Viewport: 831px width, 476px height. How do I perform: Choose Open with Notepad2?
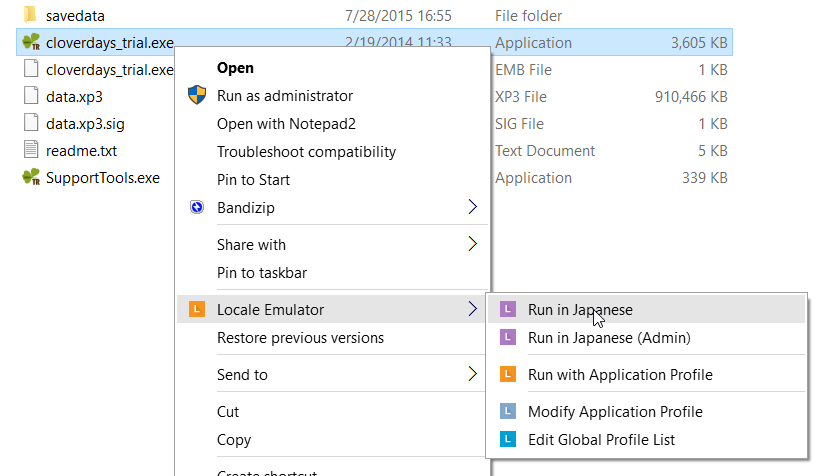[x=286, y=124]
